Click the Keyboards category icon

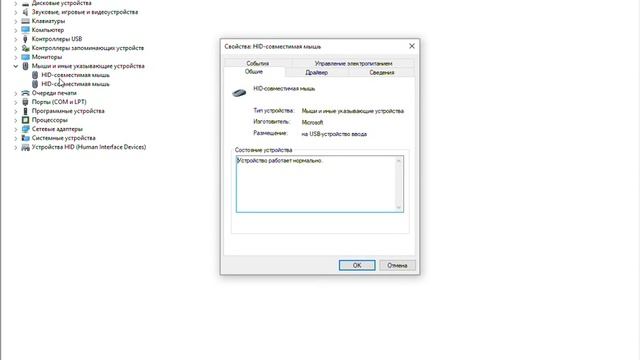[25, 21]
